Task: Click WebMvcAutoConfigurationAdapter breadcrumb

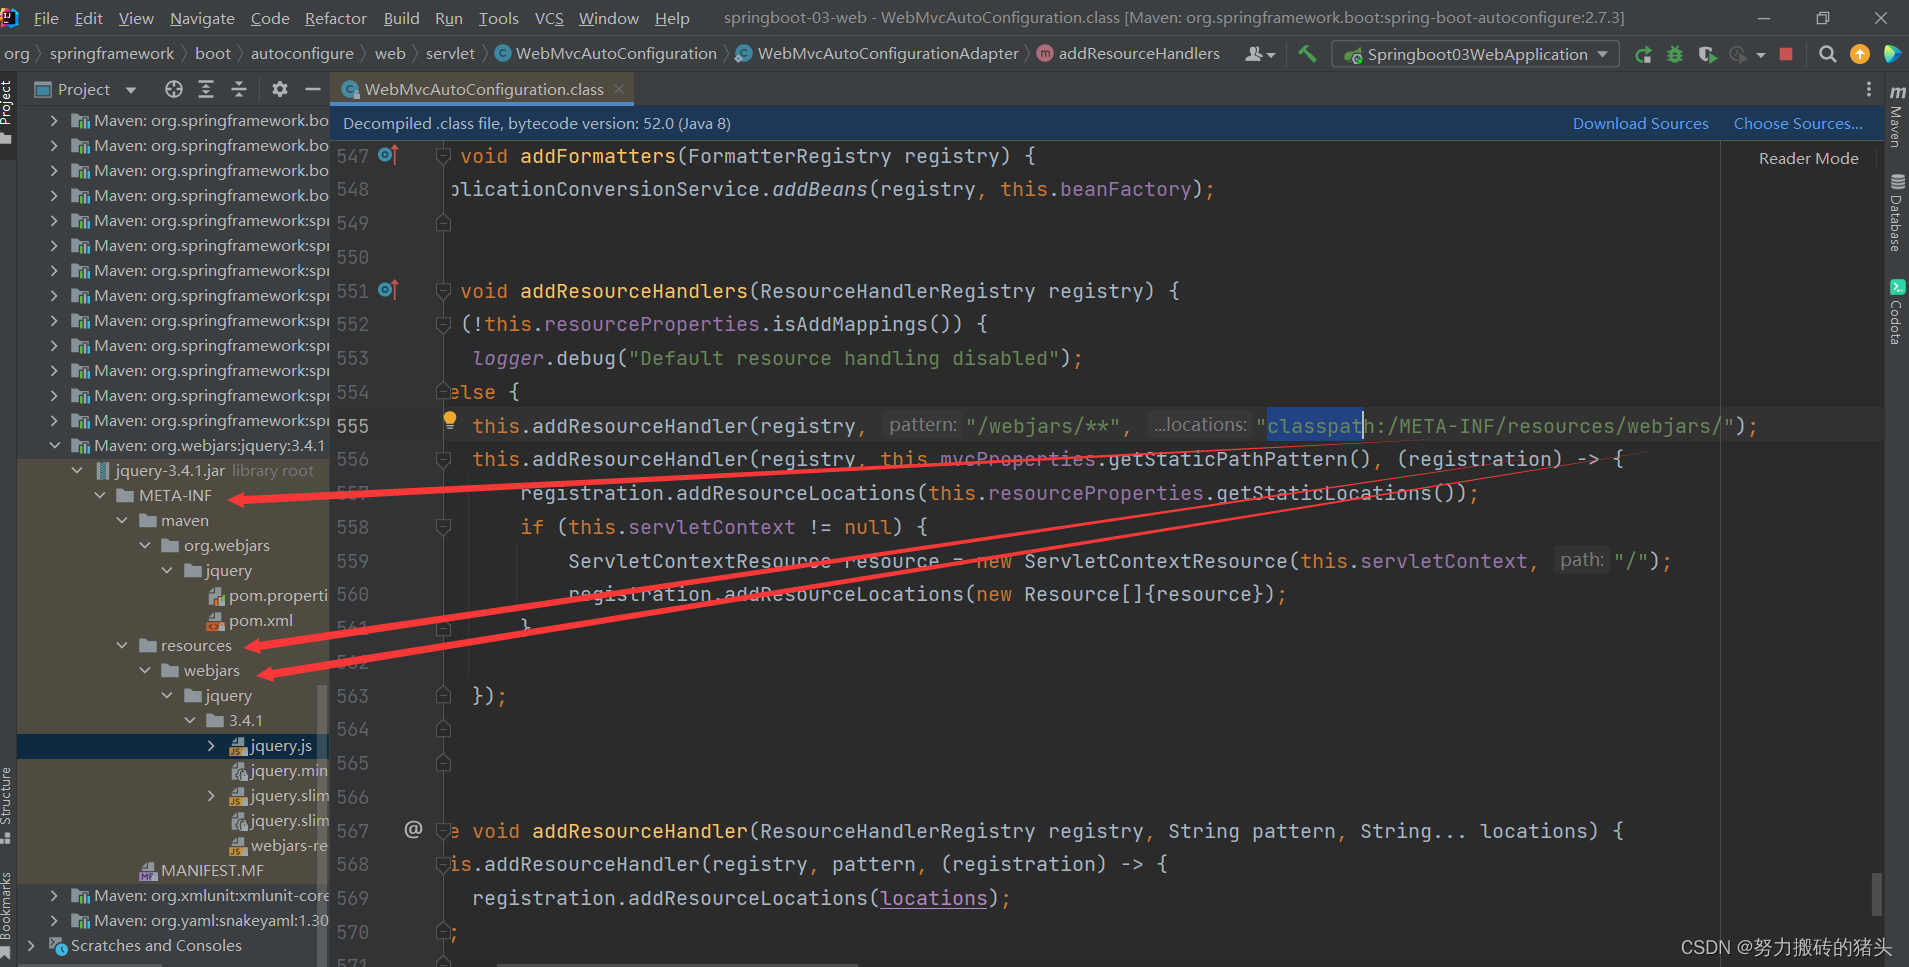Action: pos(887,53)
